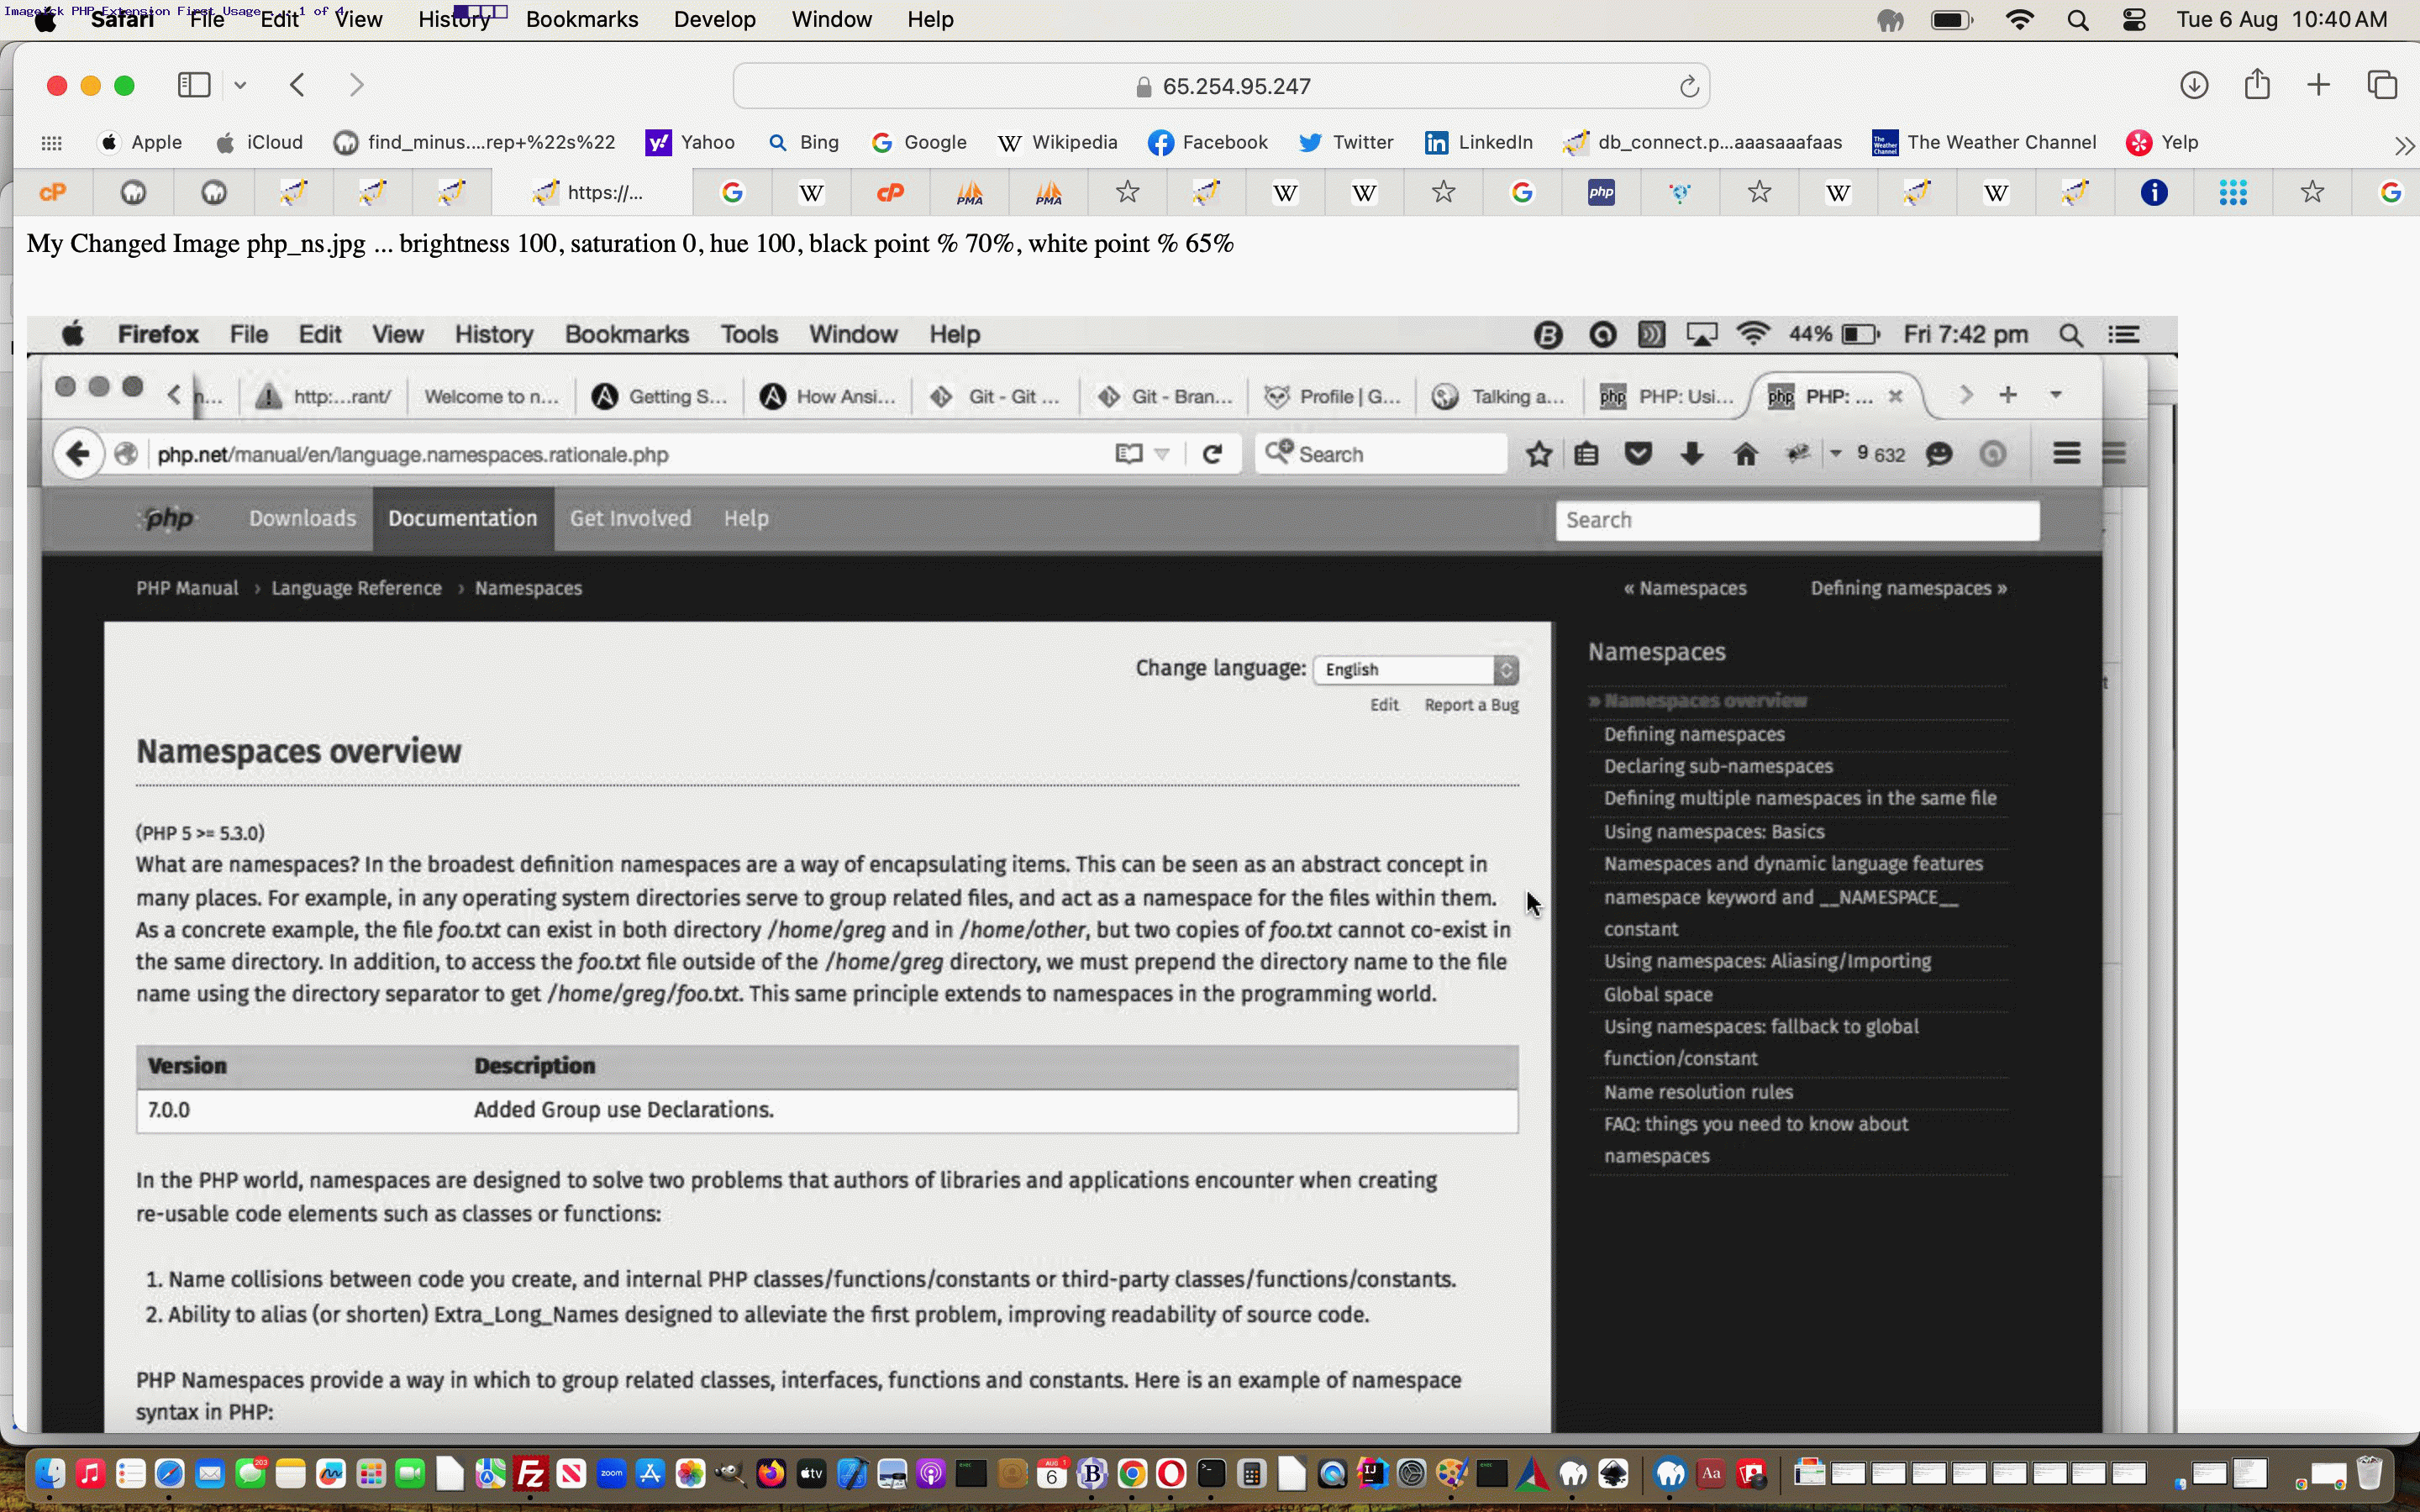Open the LinkedIn bookmark
This screenshot has height=1512, width=2420.
click(1479, 142)
